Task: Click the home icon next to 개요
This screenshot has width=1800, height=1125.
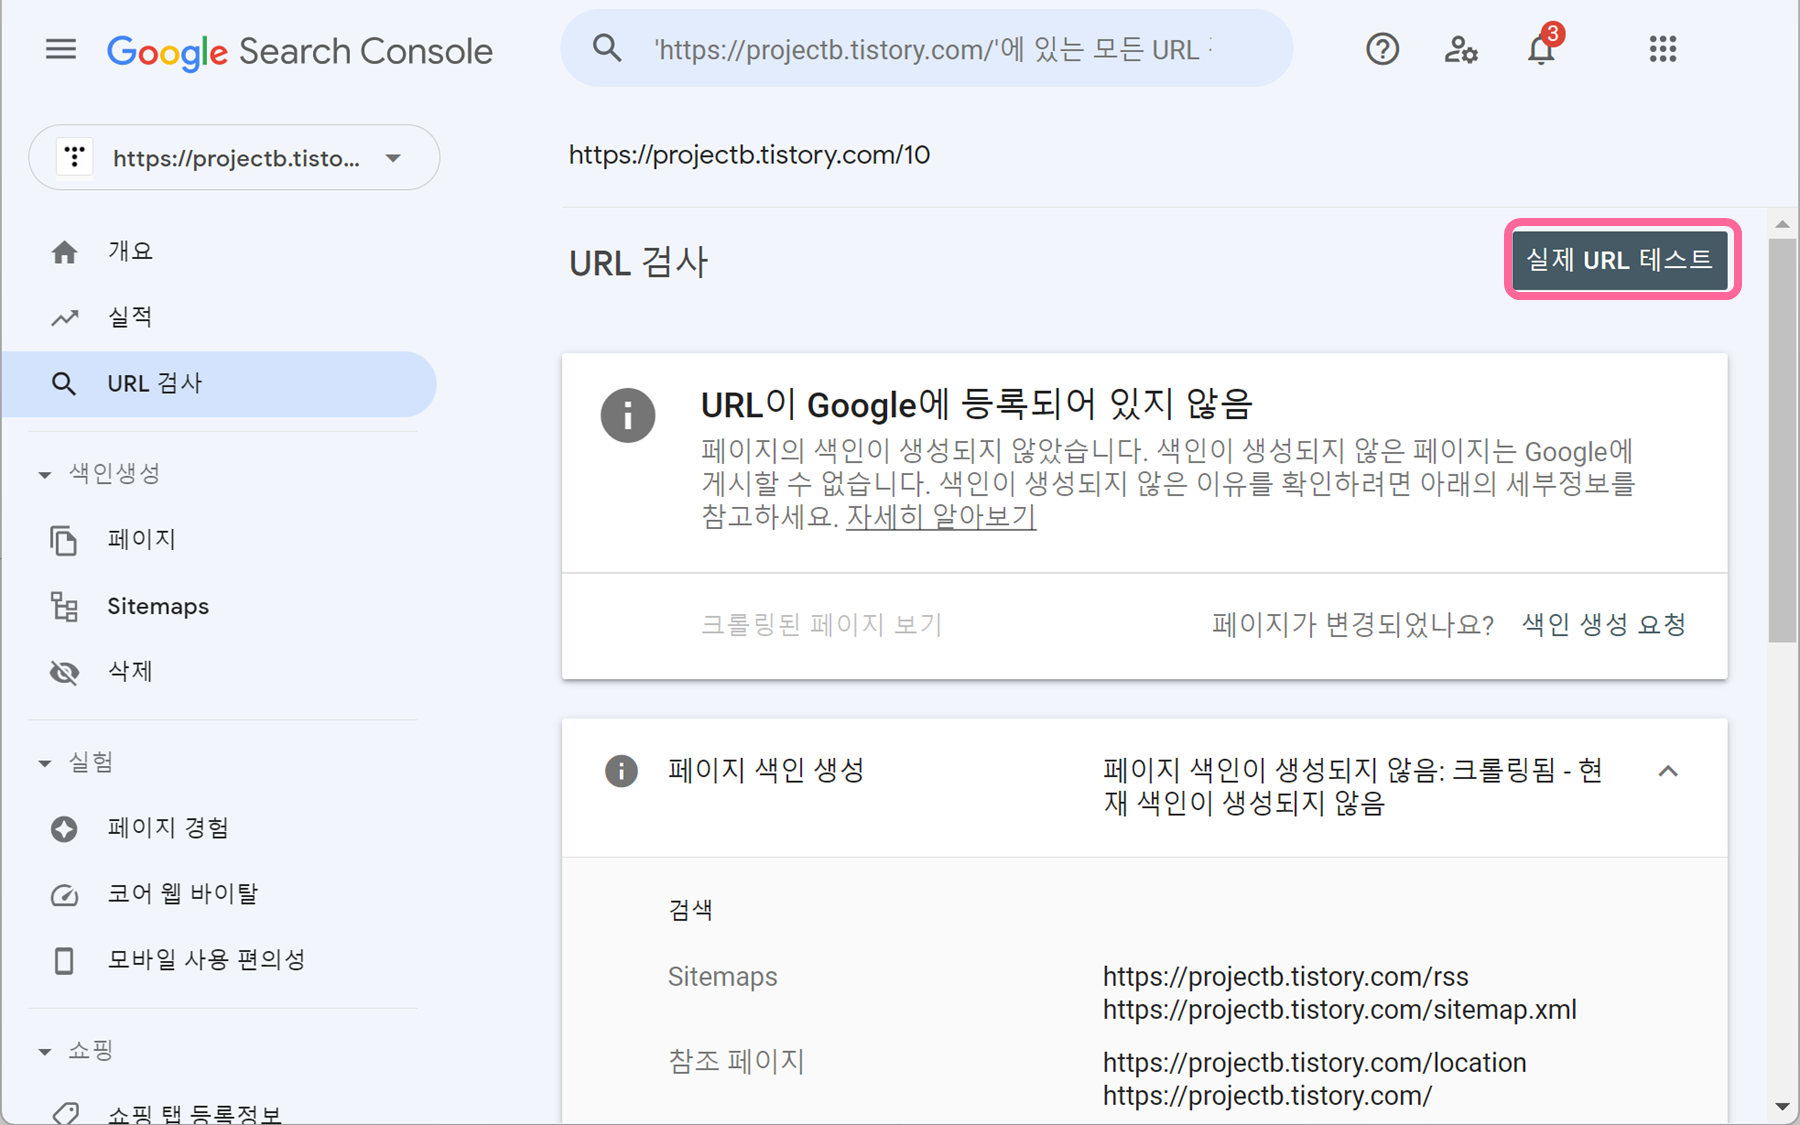Action: (64, 252)
